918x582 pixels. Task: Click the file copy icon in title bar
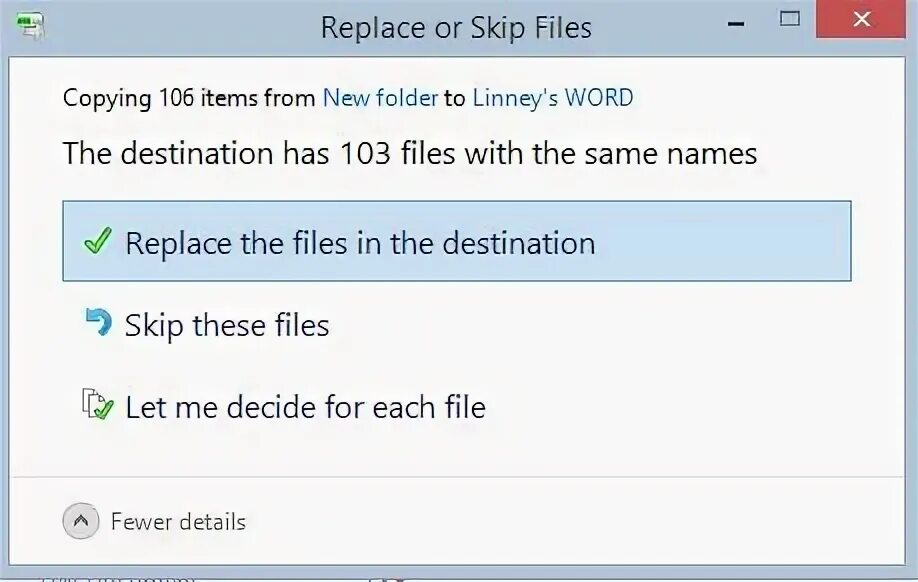pyautogui.click(x=30, y=26)
